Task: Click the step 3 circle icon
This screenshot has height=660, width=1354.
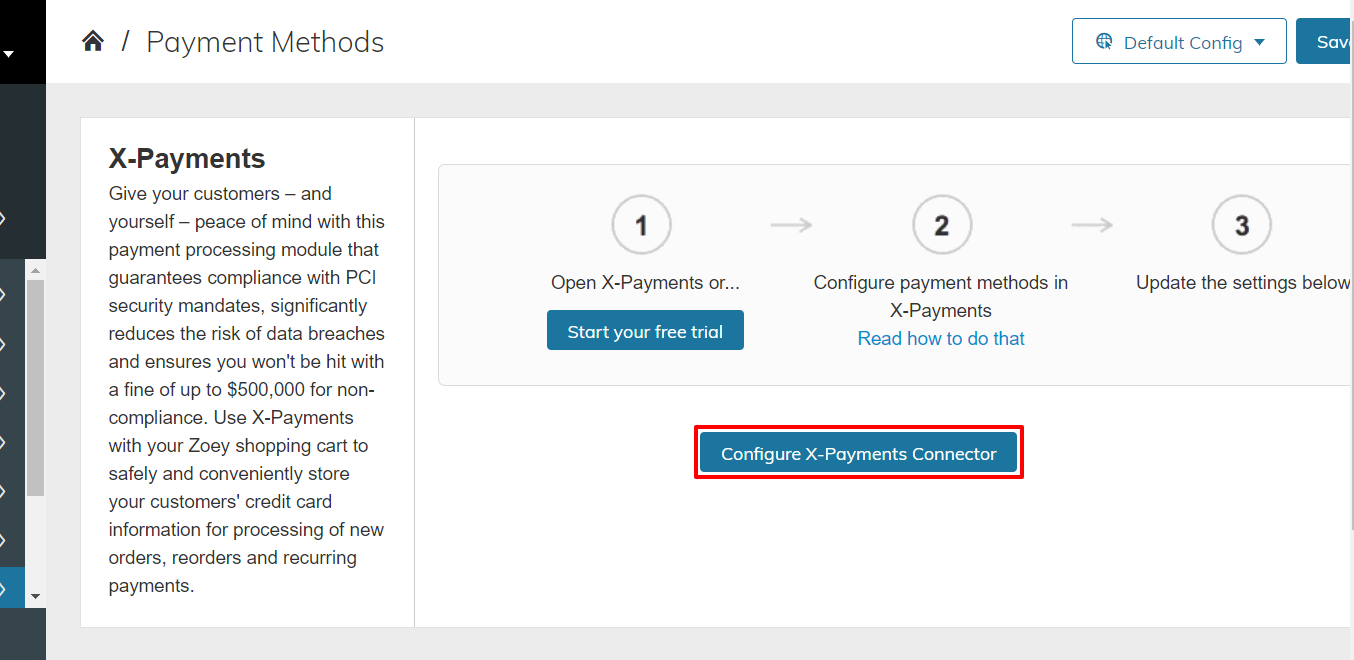Action: (1241, 225)
